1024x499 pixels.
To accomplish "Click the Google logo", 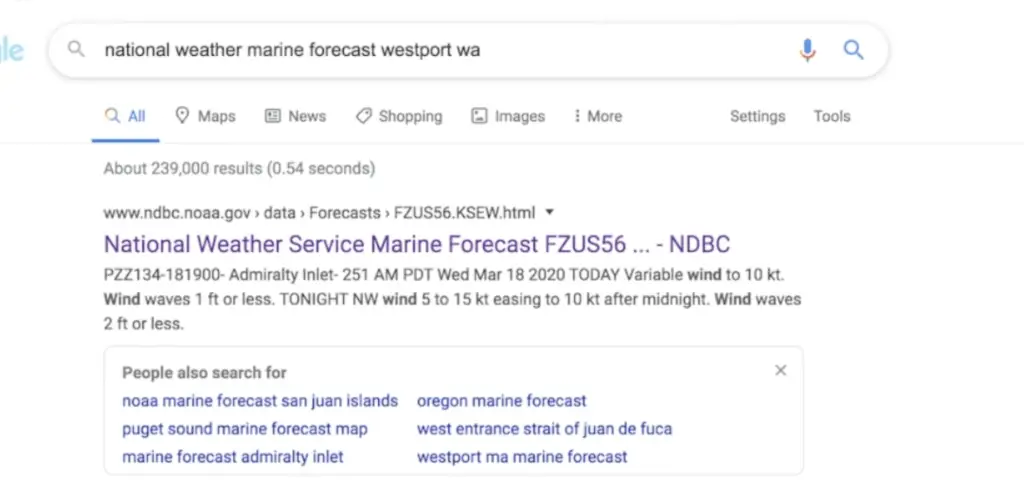I will pos(12,51).
